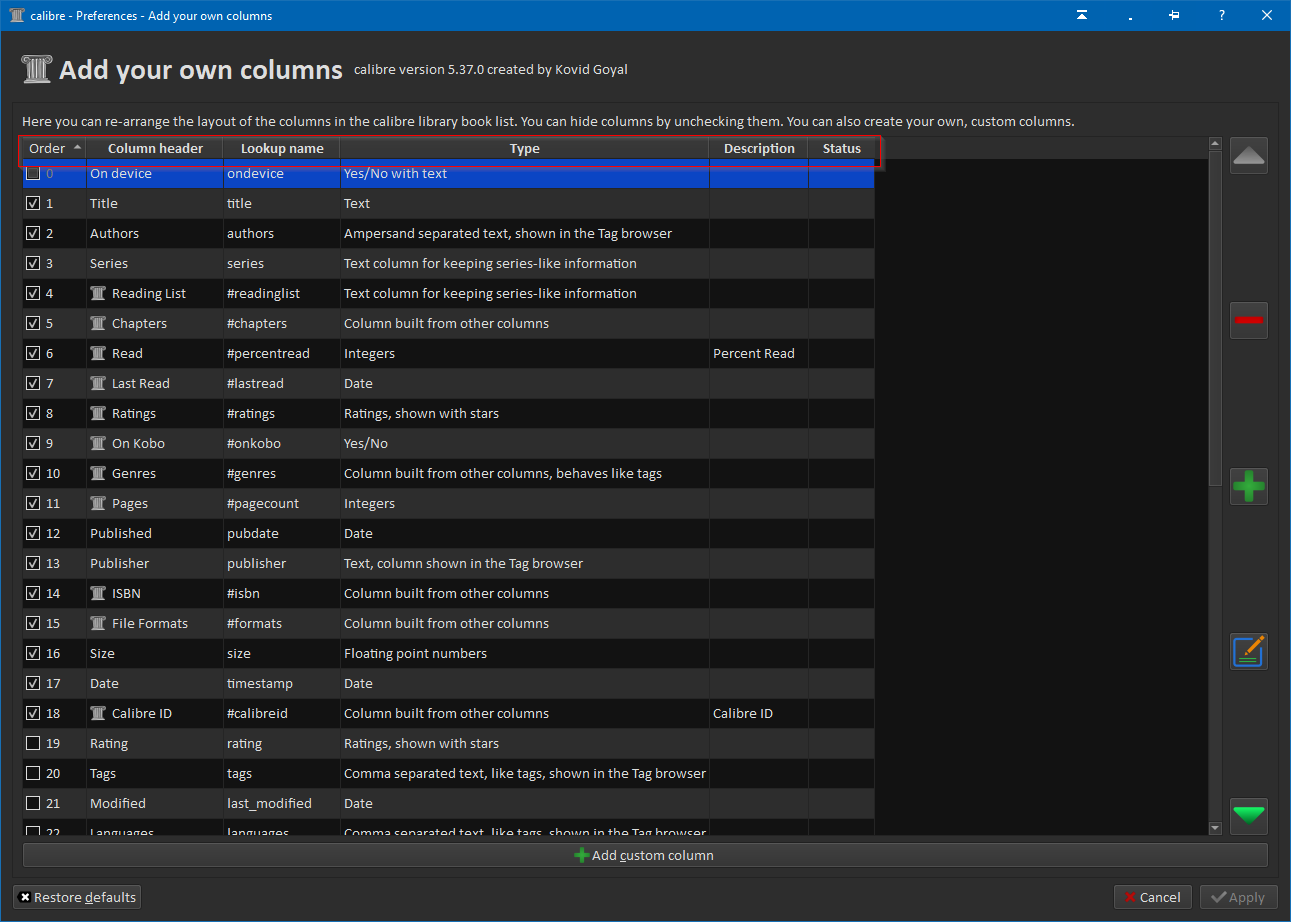The width and height of the screenshot is (1291, 922).
Task: Select the Publisher row in the list
Action: (119, 564)
